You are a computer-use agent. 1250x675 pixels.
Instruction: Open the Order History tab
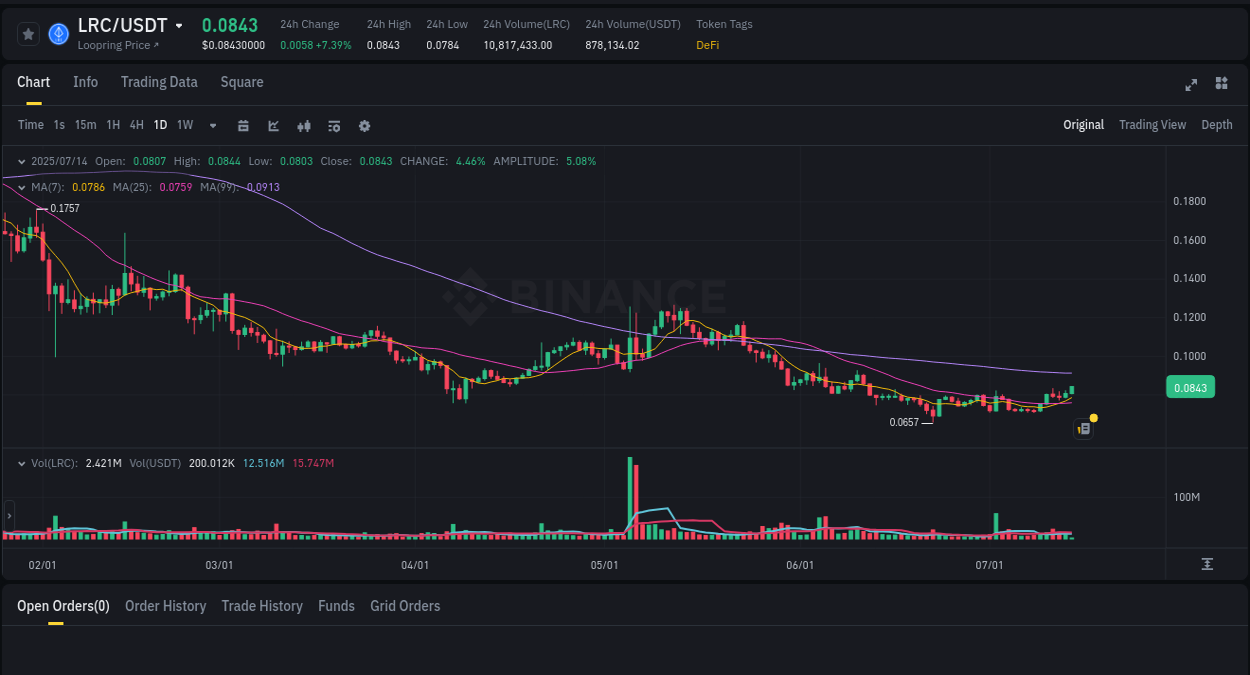[x=165, y=606]
